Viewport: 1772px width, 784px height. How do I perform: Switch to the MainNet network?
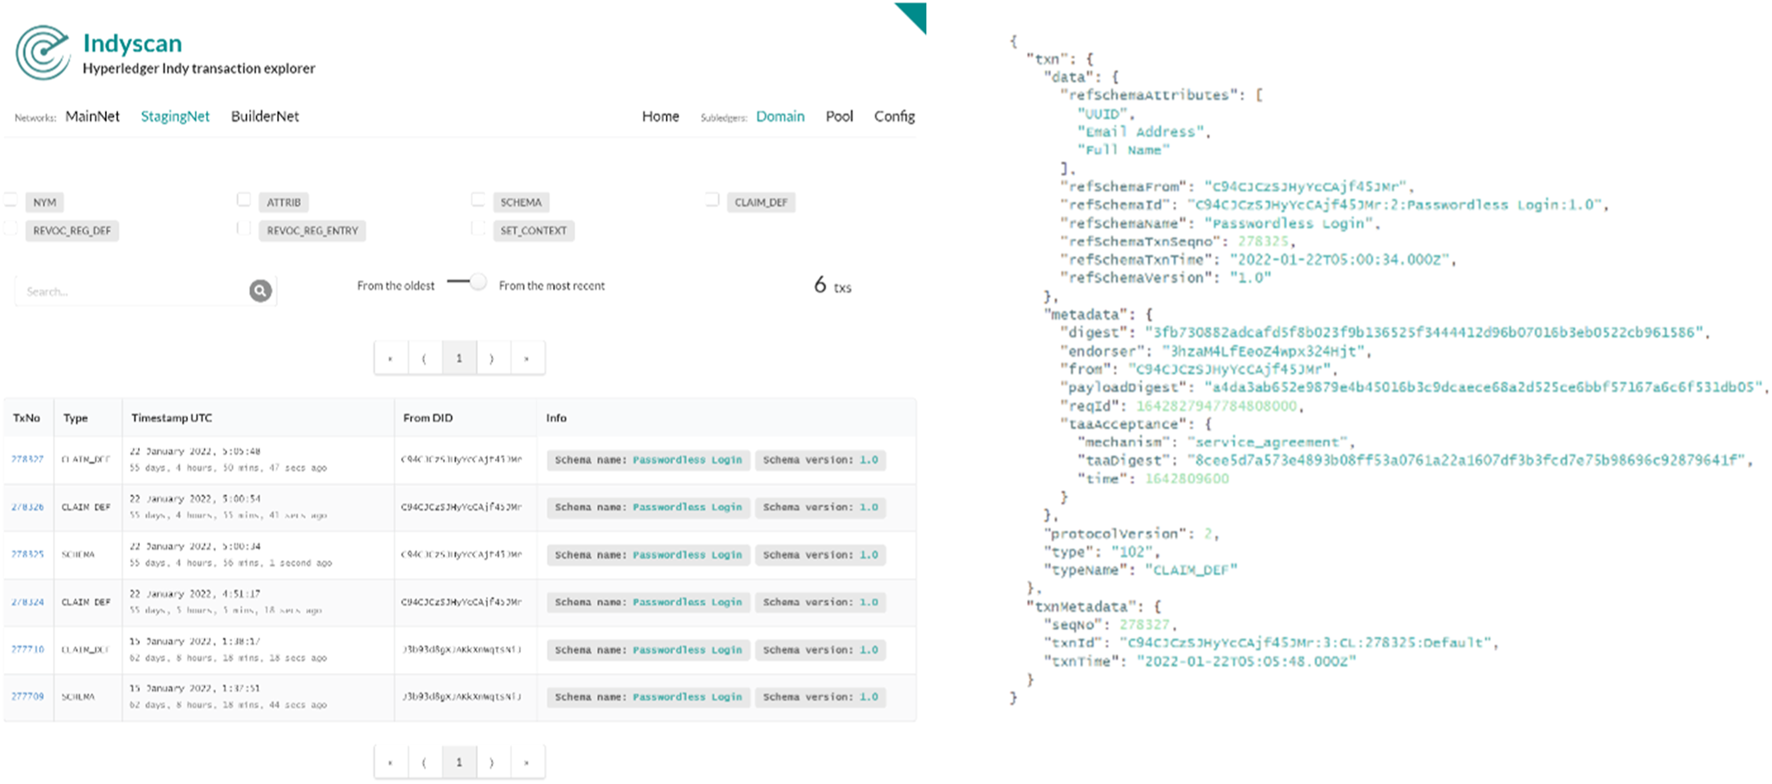[92, 116]
